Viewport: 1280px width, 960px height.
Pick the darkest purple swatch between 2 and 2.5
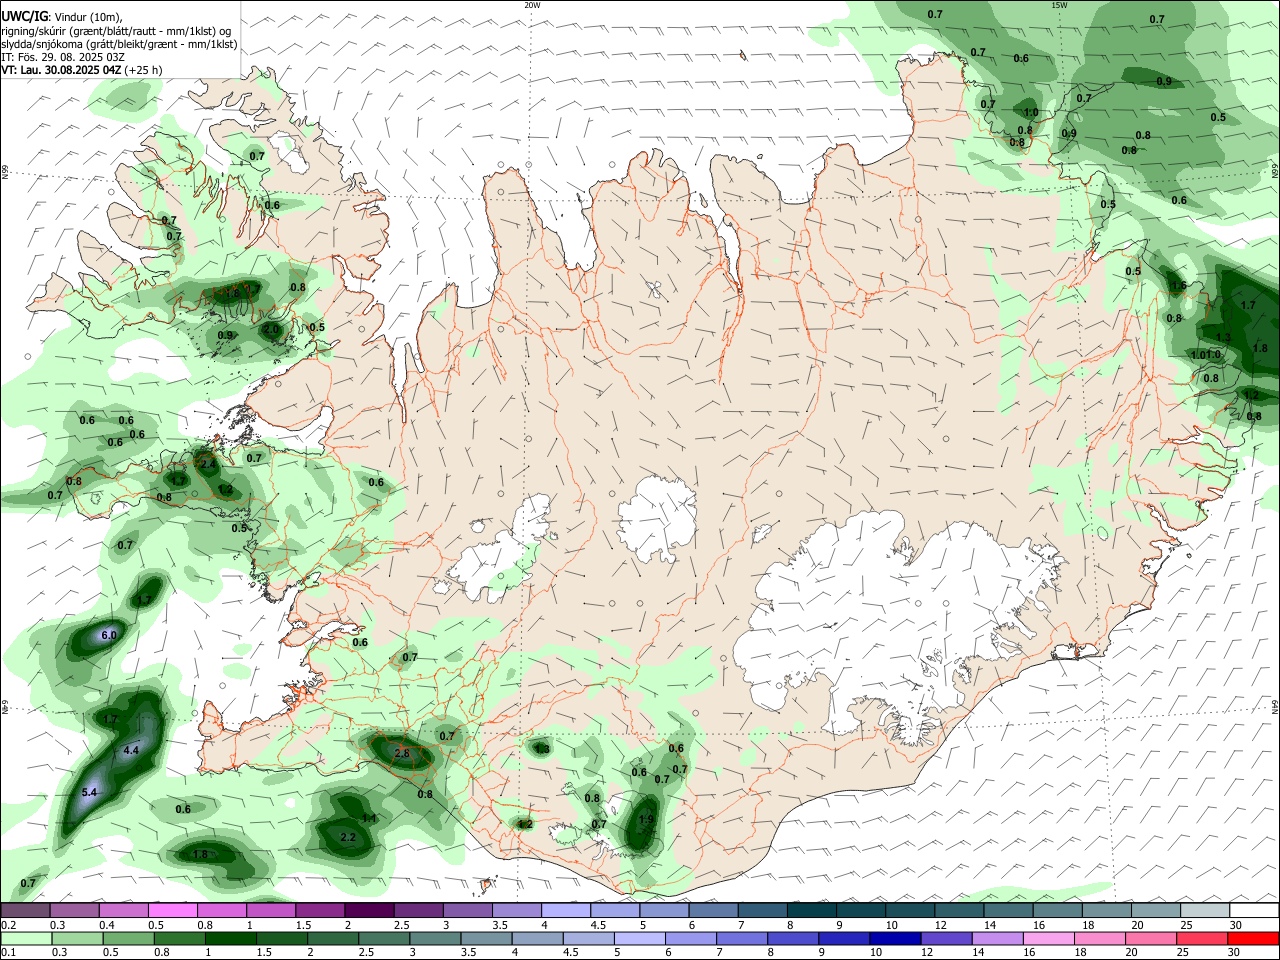(x=369, y=910)
